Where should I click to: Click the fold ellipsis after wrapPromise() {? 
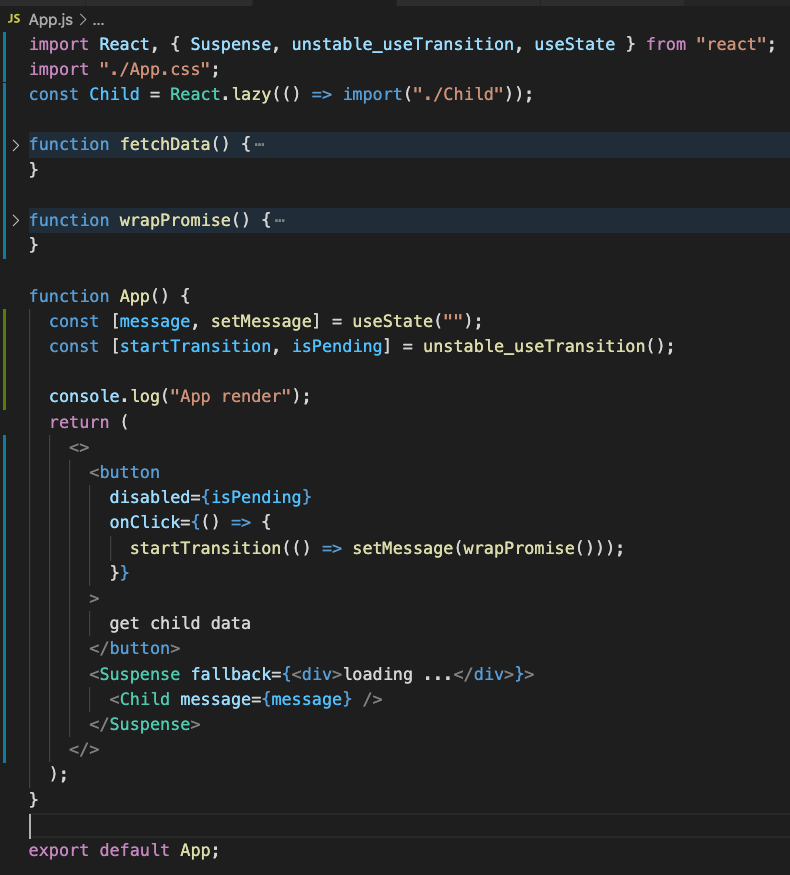point(280,220)
